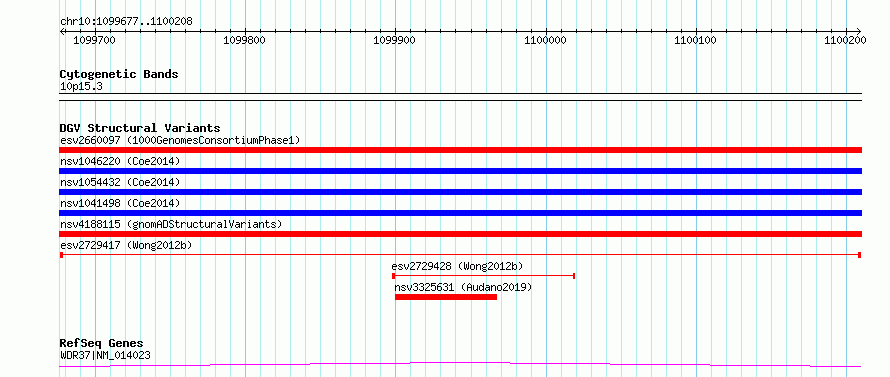Screen dimensions: 890x377
Task: Select the 10p15.3 band label
Action: [81, 86]
